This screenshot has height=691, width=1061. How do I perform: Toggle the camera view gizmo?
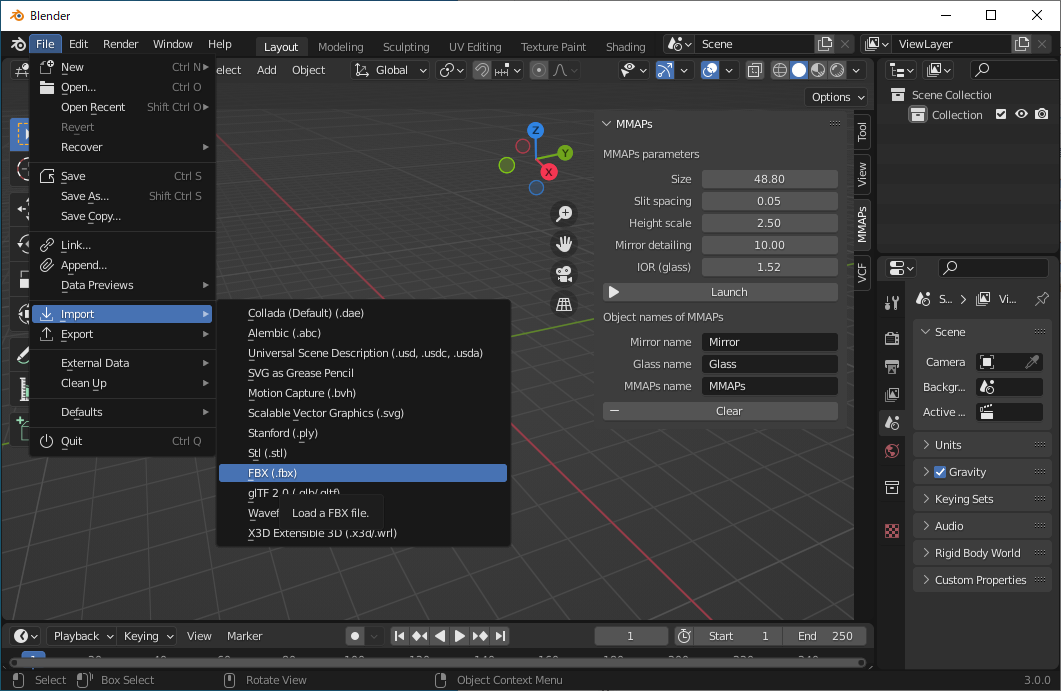click(564, 274)
